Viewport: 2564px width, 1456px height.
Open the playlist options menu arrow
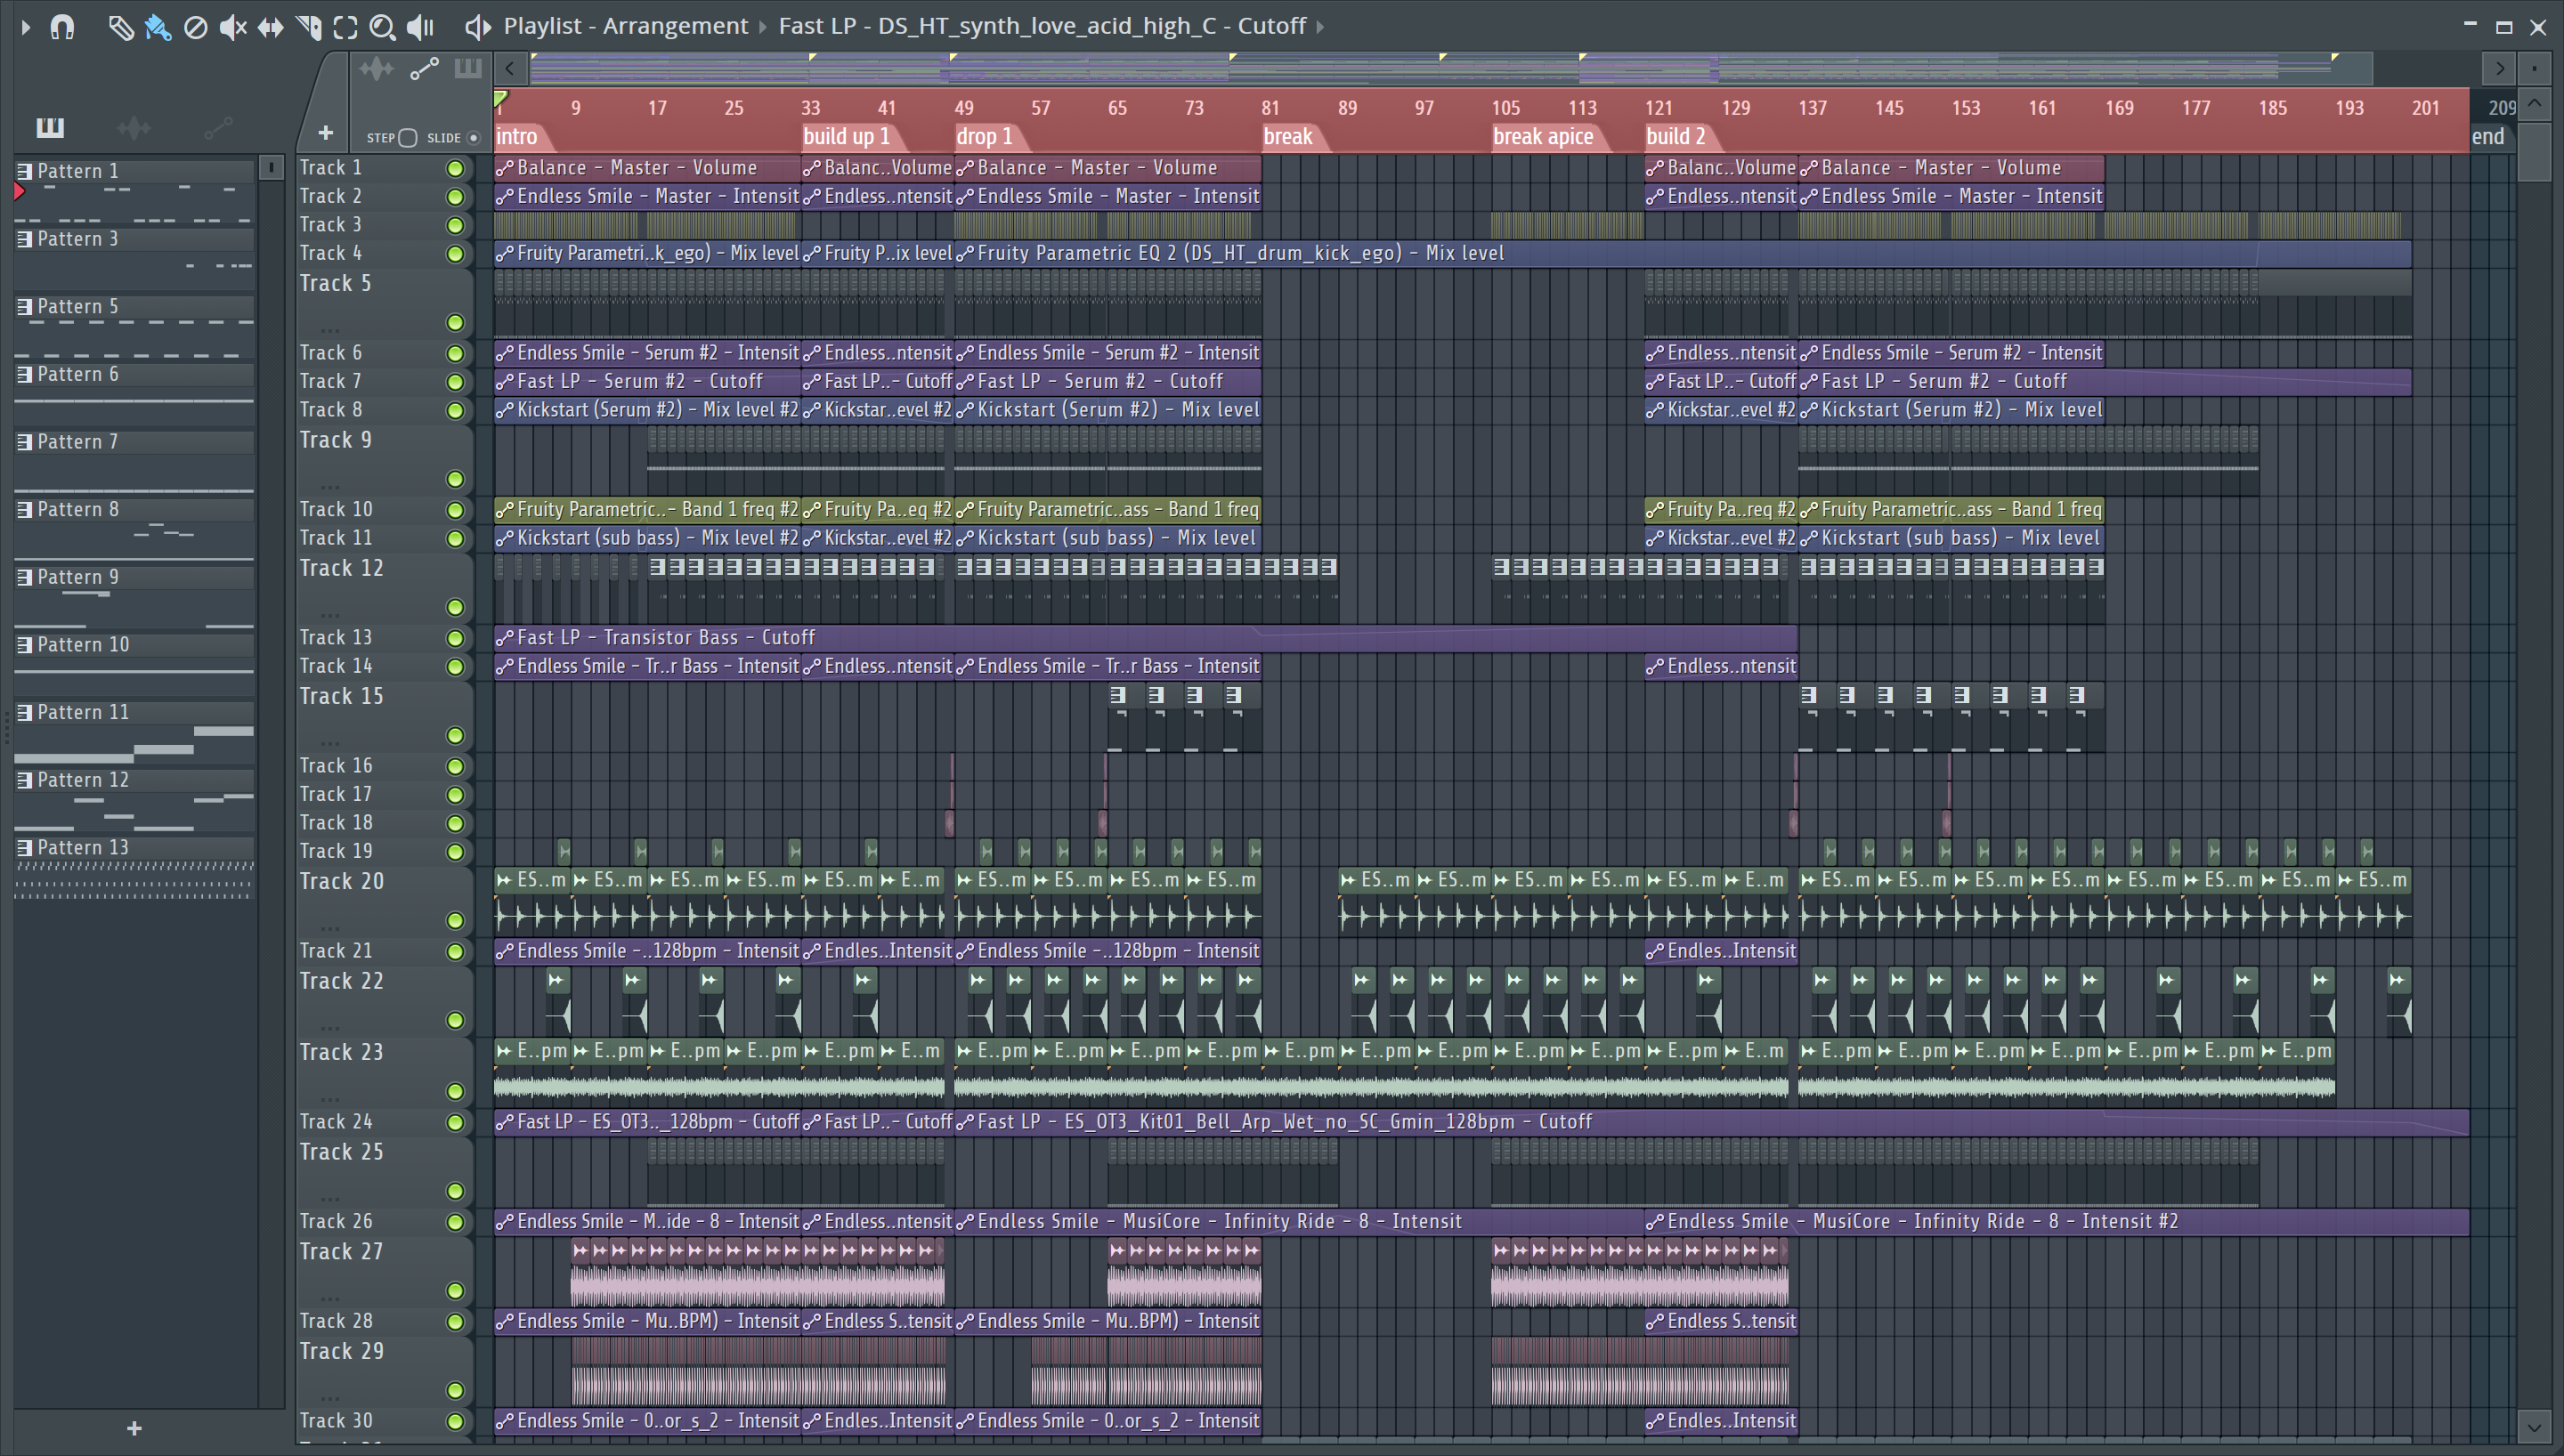pos(25,27)
